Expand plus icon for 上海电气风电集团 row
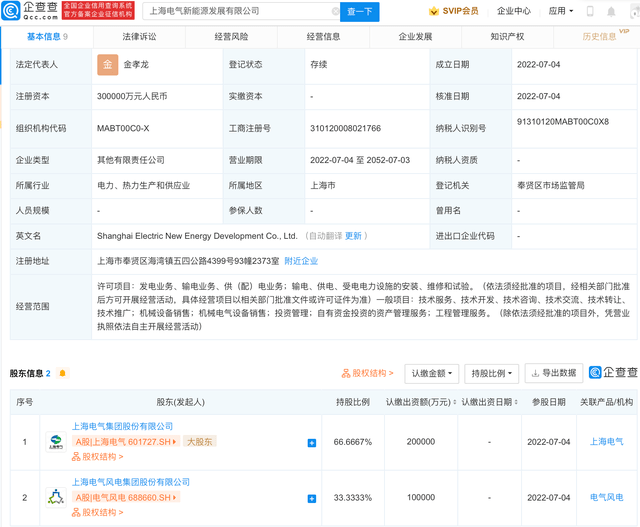640x527 pixels. point(312,498)
